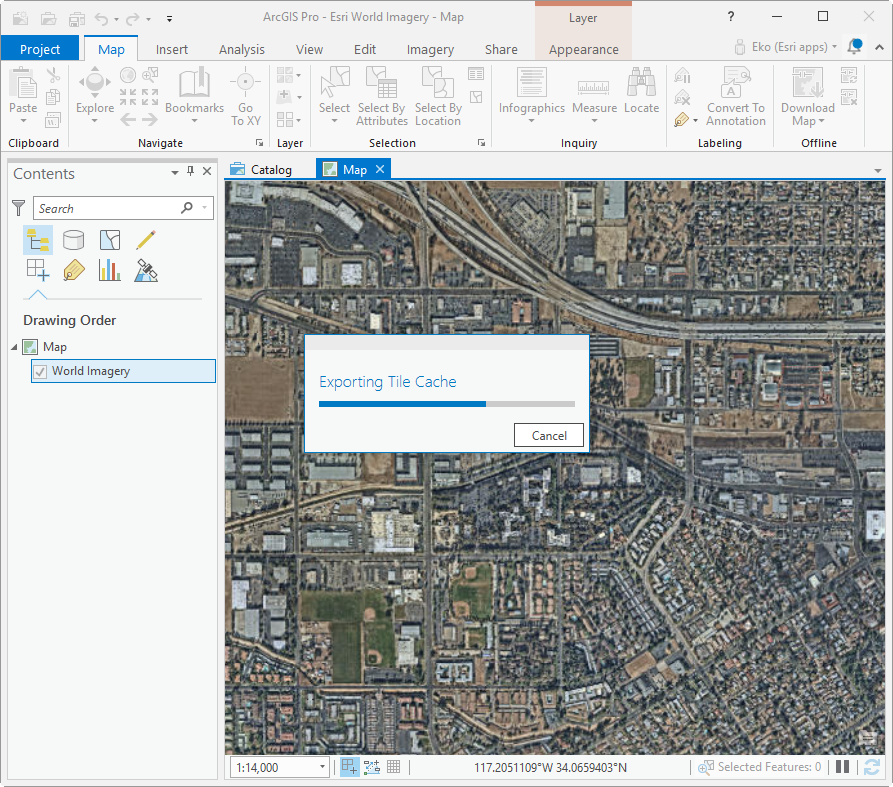The width and height of the screenshot is (893, 787).
Task: List by Data Source in Contents
Action: (73, 240)
